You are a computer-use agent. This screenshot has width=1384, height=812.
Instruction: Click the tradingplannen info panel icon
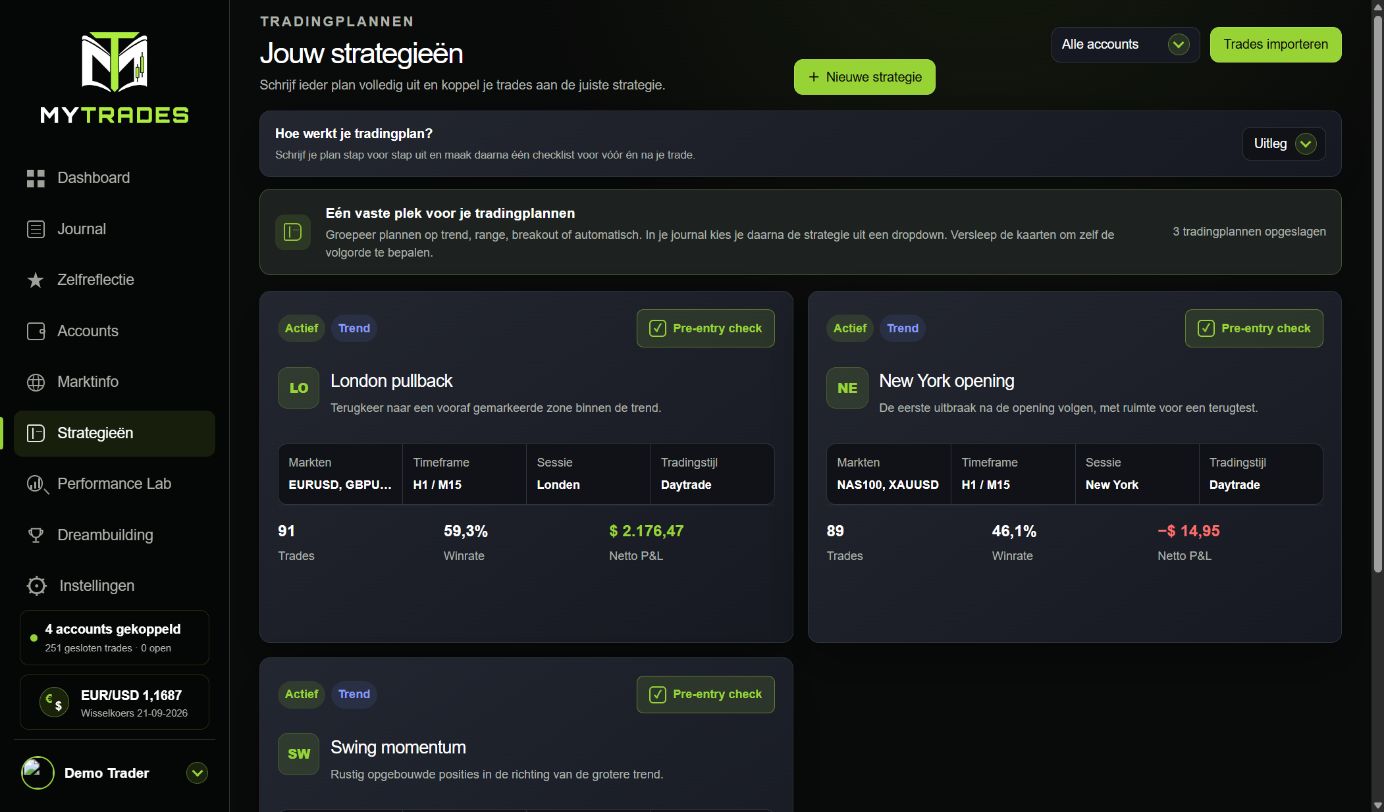pyautogui.click(x=293, y=232)
